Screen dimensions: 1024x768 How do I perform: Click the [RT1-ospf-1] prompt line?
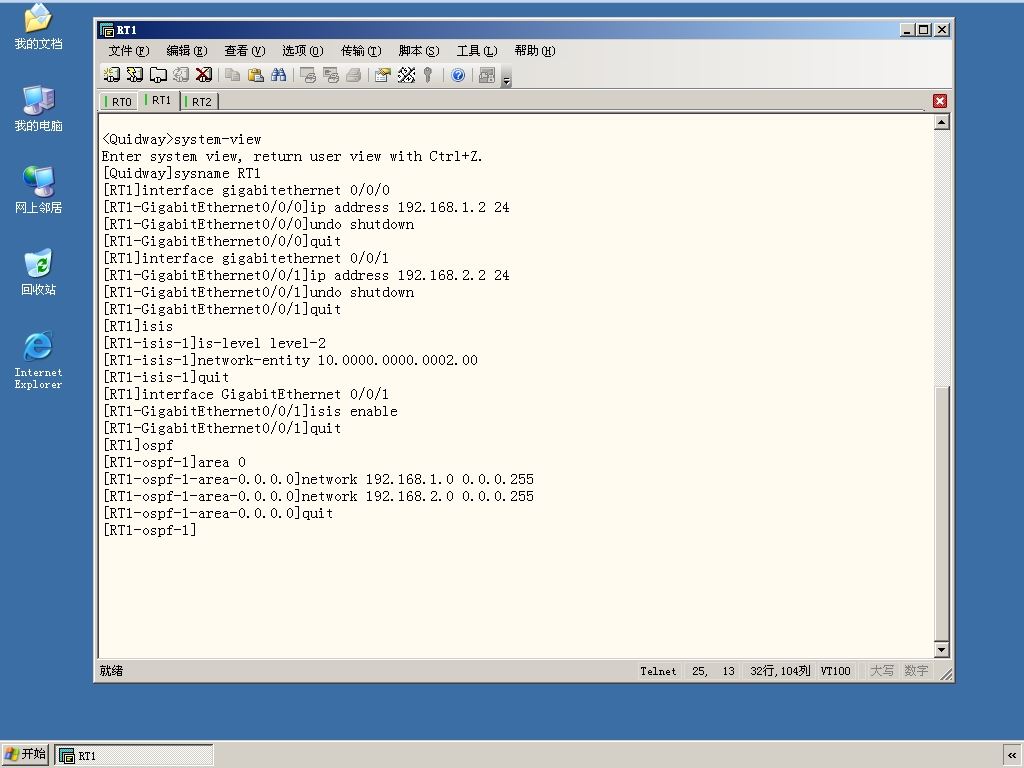(149, 530)
